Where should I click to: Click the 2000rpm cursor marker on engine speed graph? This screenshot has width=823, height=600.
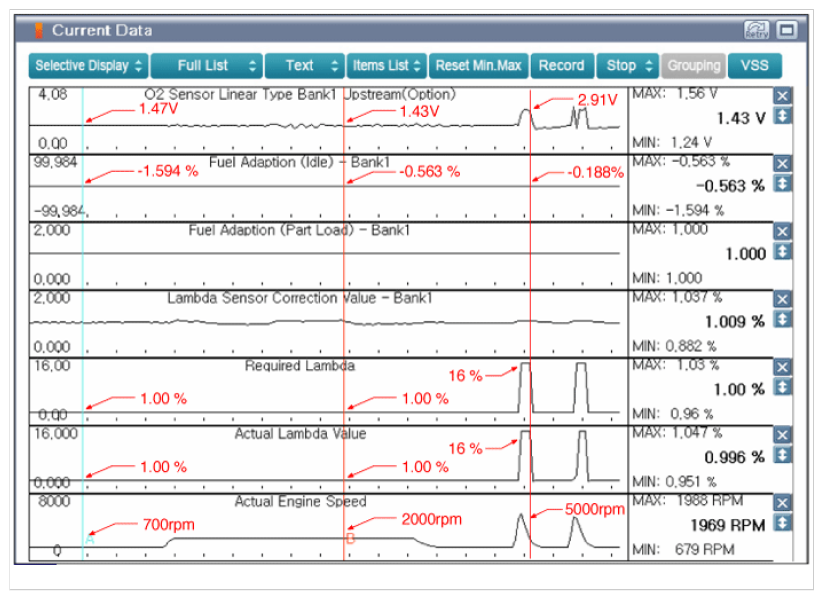point(350,538)
